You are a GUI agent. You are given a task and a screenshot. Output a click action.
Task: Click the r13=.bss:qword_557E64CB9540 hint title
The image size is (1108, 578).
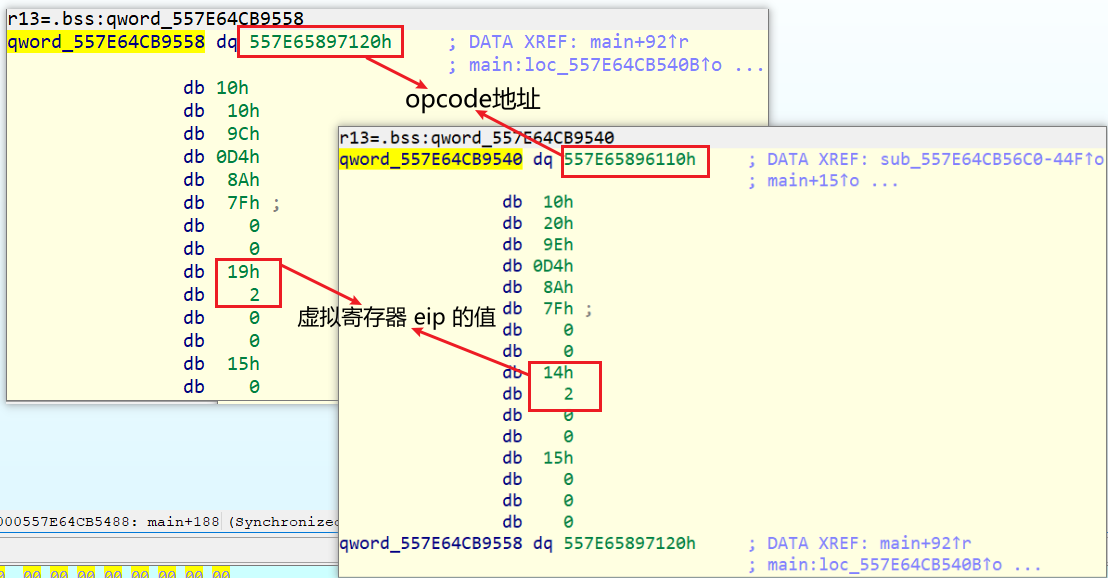tap(477, 137)
